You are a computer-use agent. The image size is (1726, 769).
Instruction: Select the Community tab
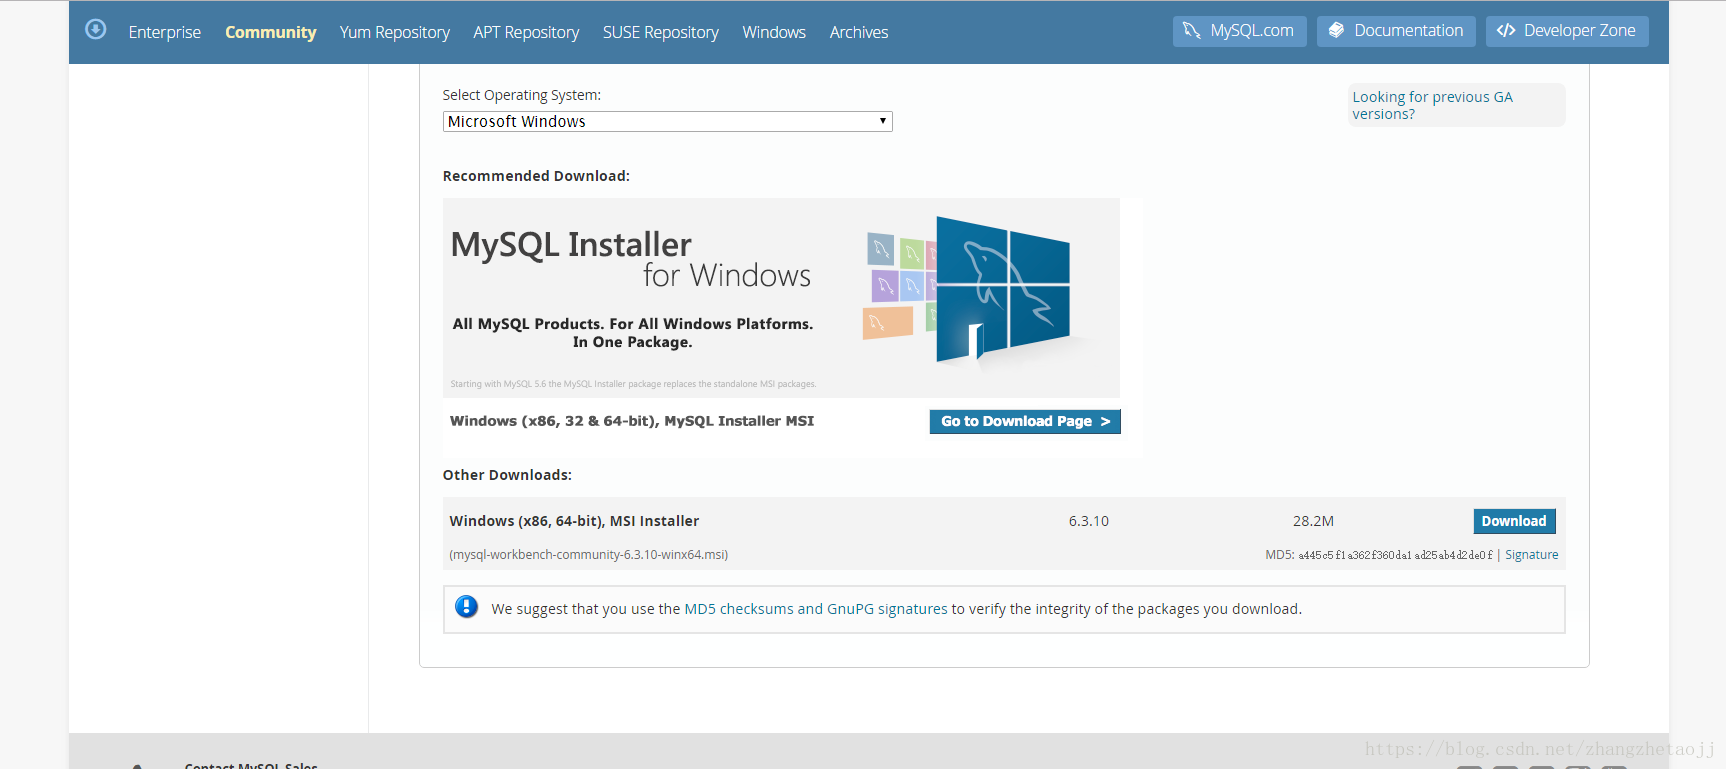pos(271,32)
